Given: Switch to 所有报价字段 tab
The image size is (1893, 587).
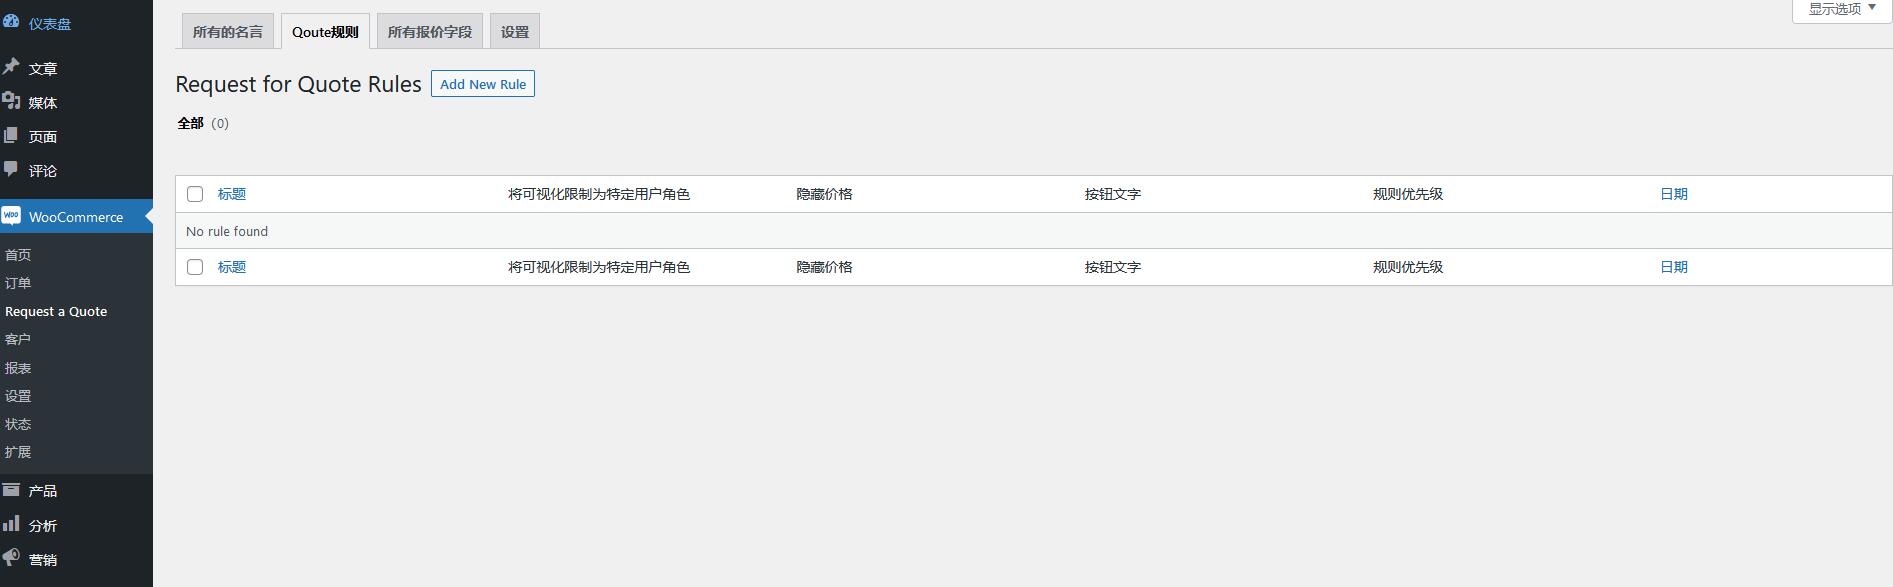Looking at the screenshot, I should [430, 32].
